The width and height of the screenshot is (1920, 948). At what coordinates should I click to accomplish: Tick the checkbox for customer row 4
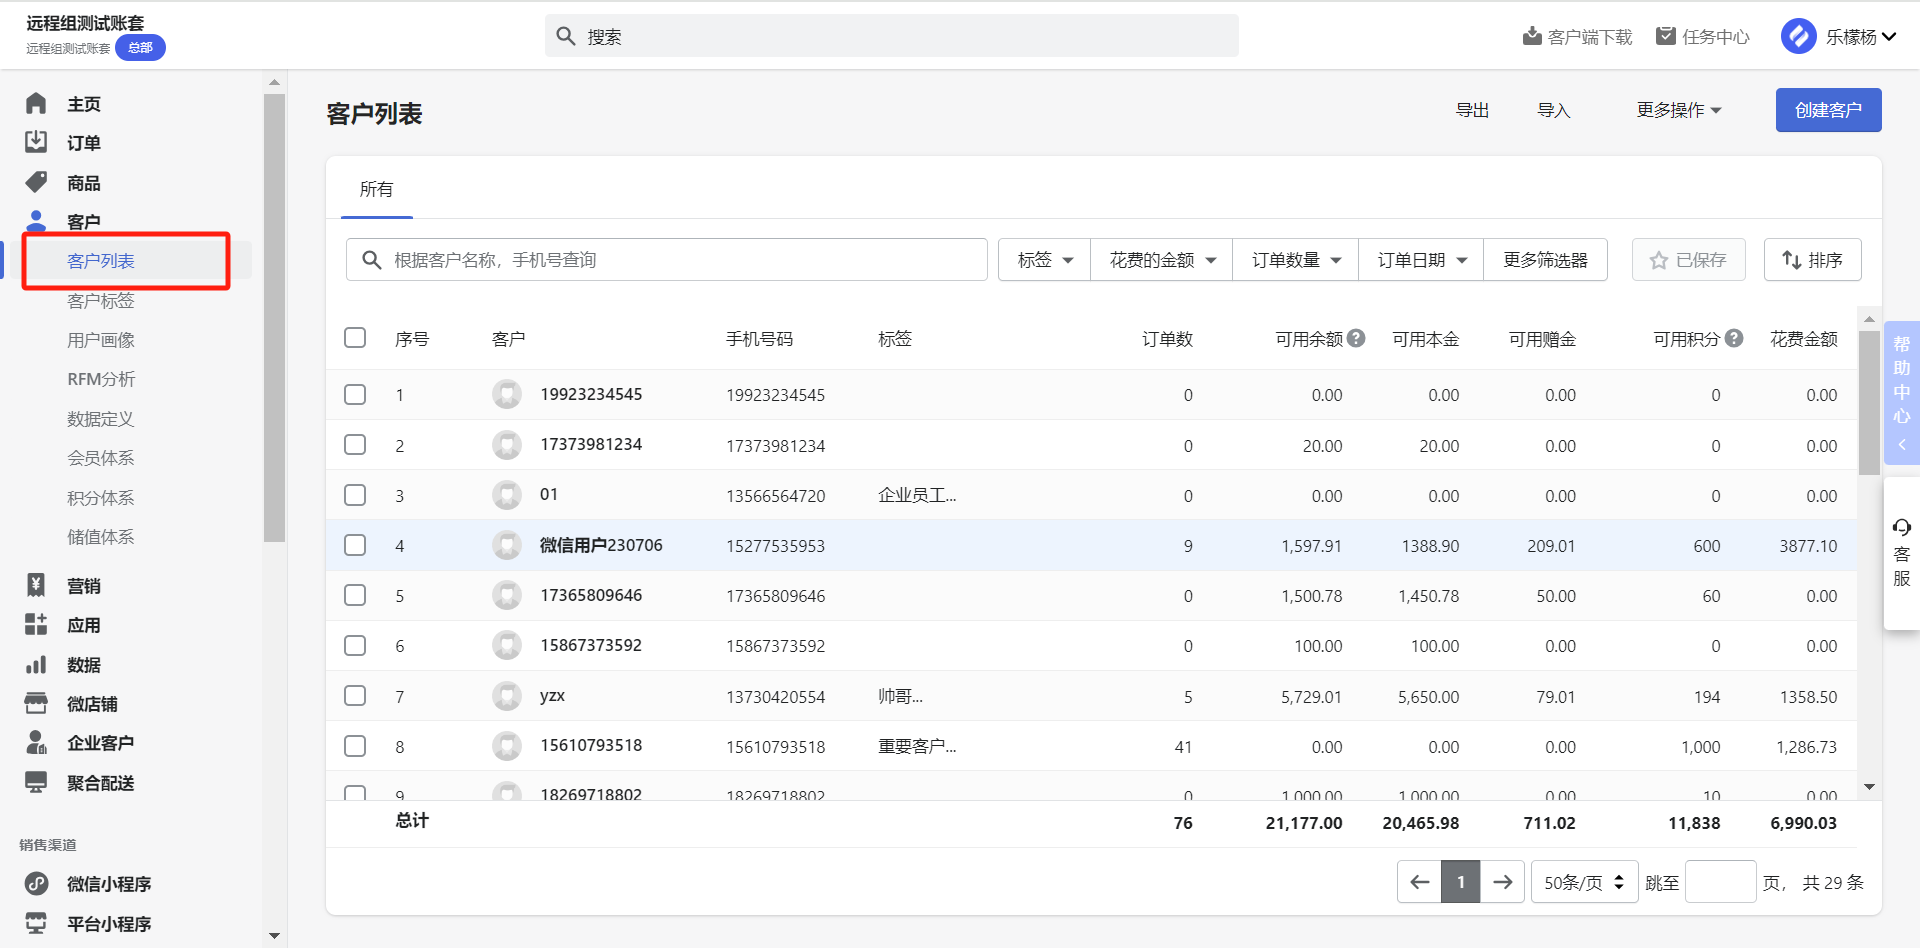355,545
